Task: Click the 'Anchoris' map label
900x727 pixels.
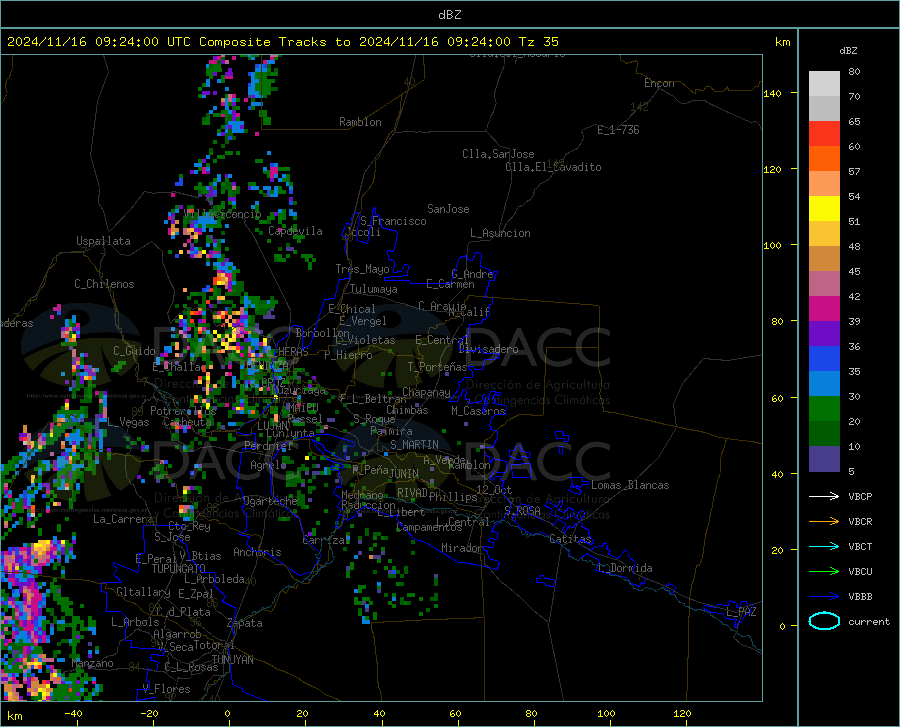Action: click(x=257, y=552)
